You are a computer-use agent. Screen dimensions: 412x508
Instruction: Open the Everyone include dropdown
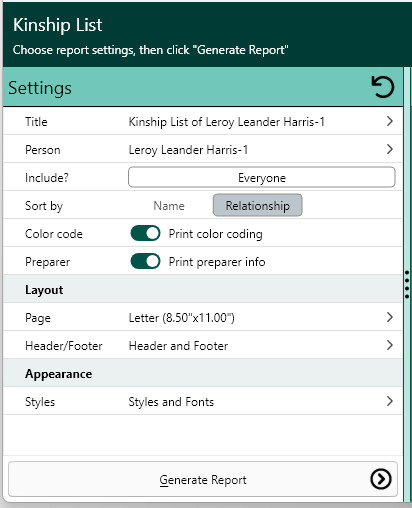pyautogui.click(x=262, y=177)
